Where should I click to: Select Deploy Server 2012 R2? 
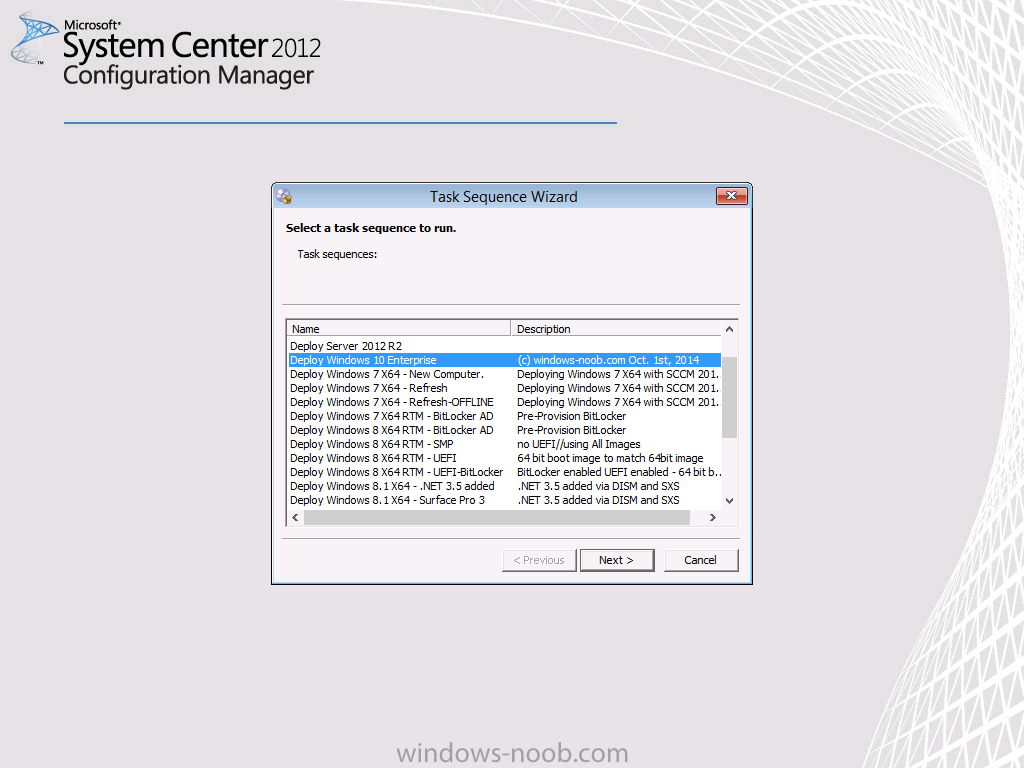(x=505, y=346)
